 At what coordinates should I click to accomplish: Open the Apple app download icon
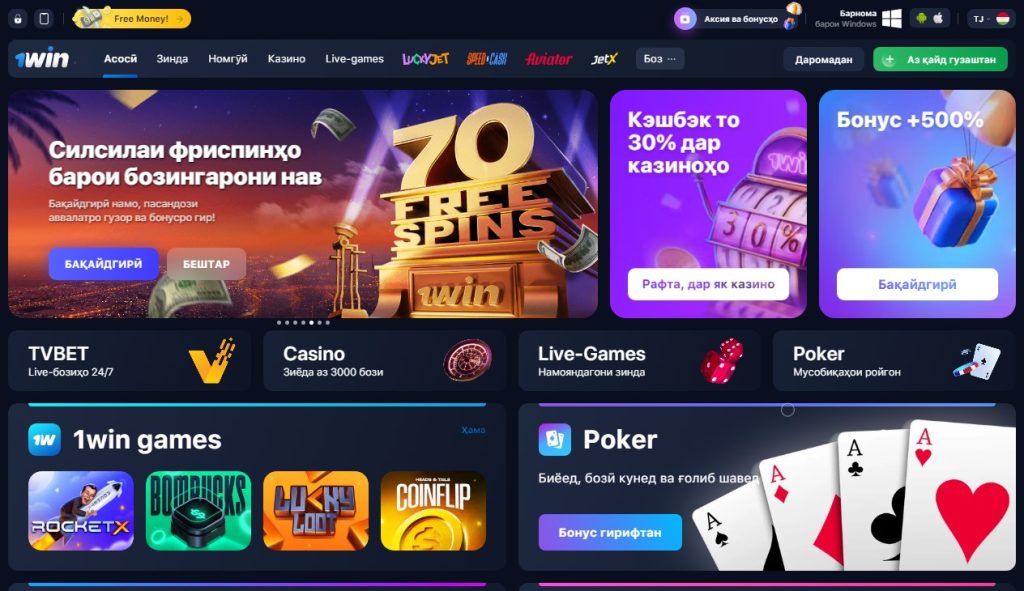938,18
